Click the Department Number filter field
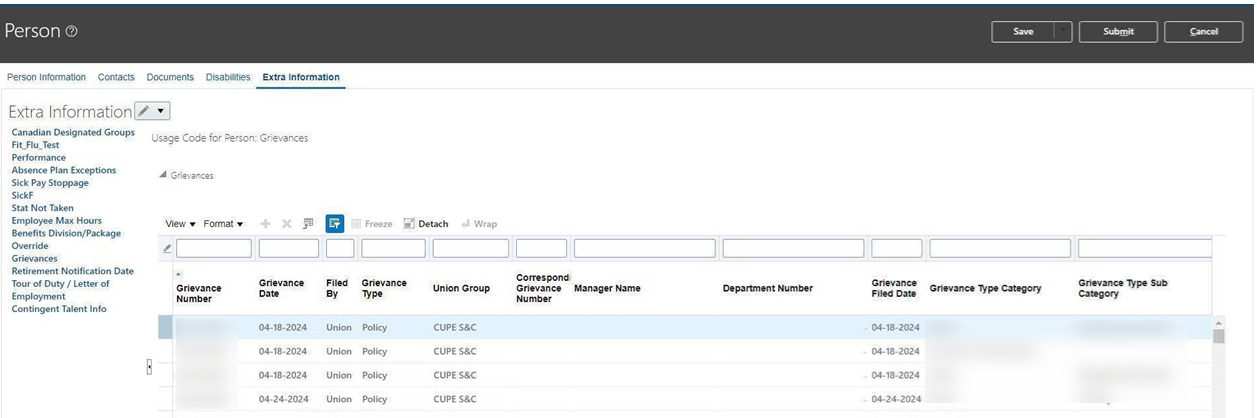The height and width of the screenshot is (418, 1257). [x=793, y=248]
